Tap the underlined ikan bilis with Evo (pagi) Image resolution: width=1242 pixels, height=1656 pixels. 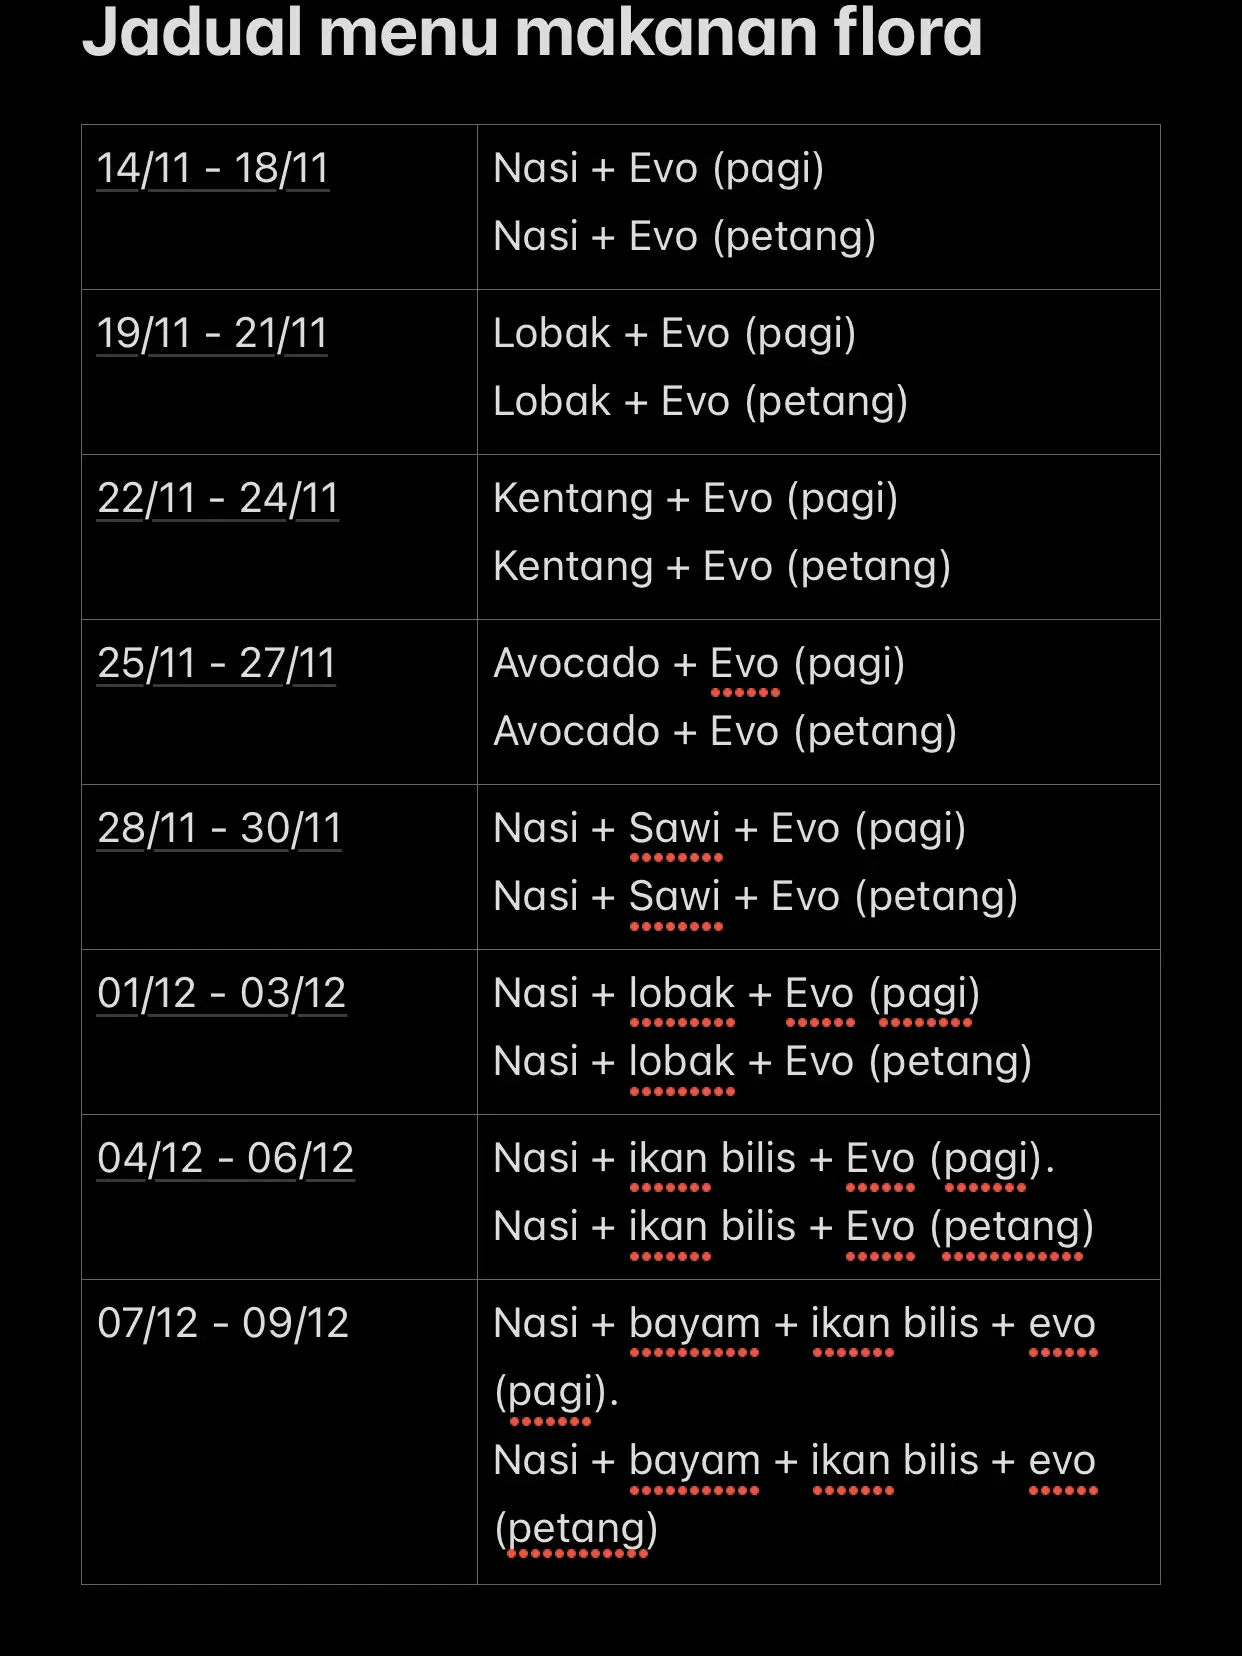tap(712, 1159)
